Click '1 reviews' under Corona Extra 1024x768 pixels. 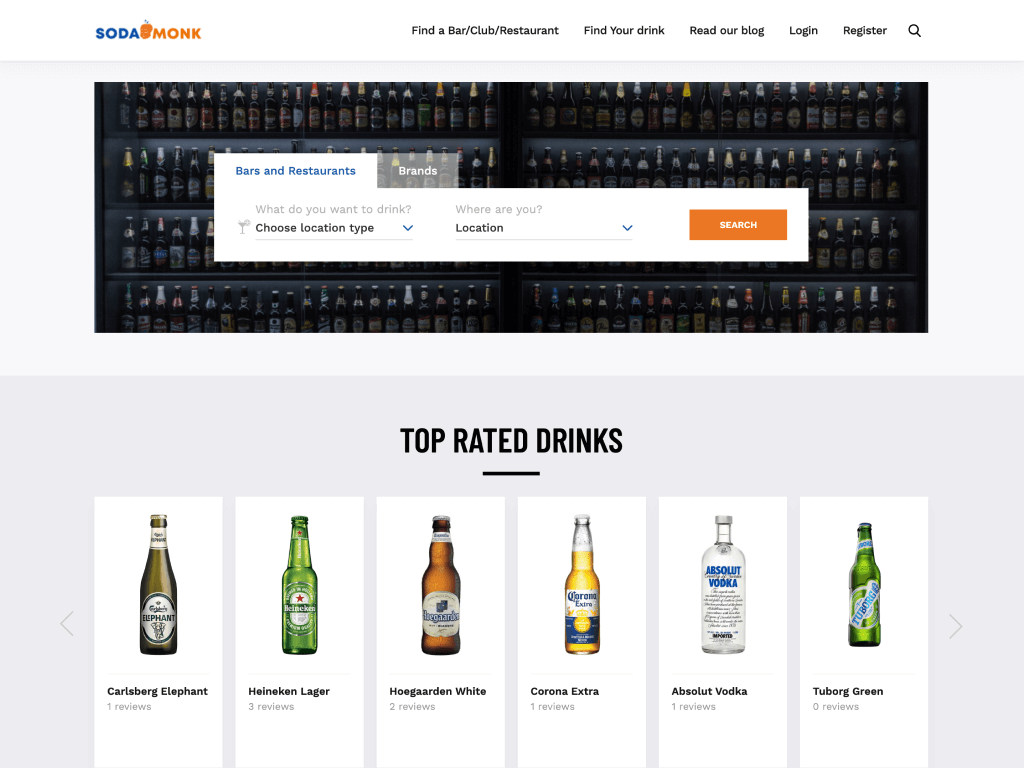552,707
